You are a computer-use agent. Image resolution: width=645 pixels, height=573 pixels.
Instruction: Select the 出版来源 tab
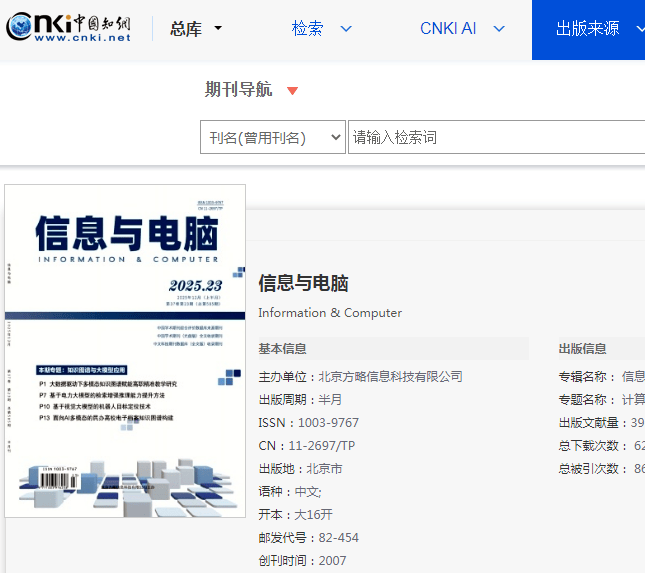point(588,29)
